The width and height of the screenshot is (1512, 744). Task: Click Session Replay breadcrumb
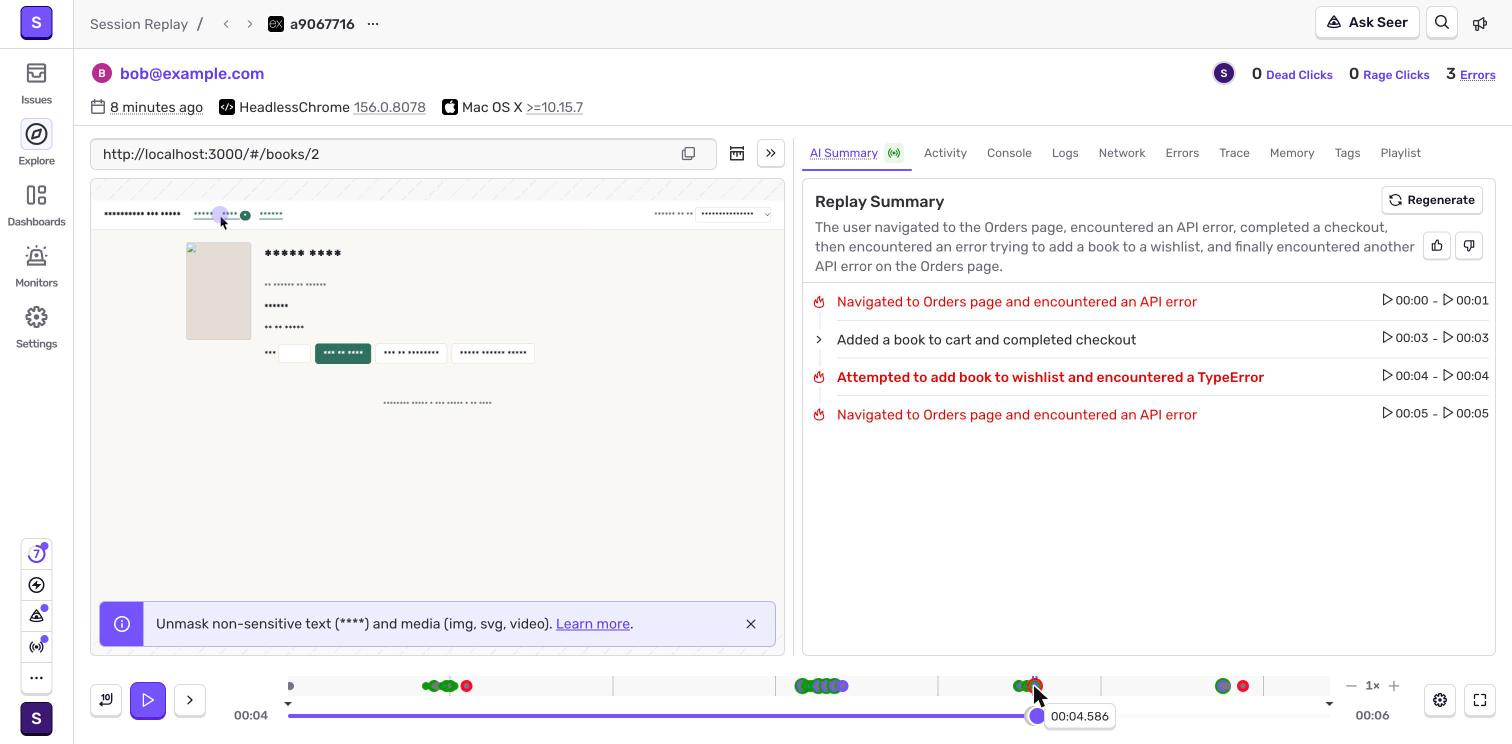point(139,24)
